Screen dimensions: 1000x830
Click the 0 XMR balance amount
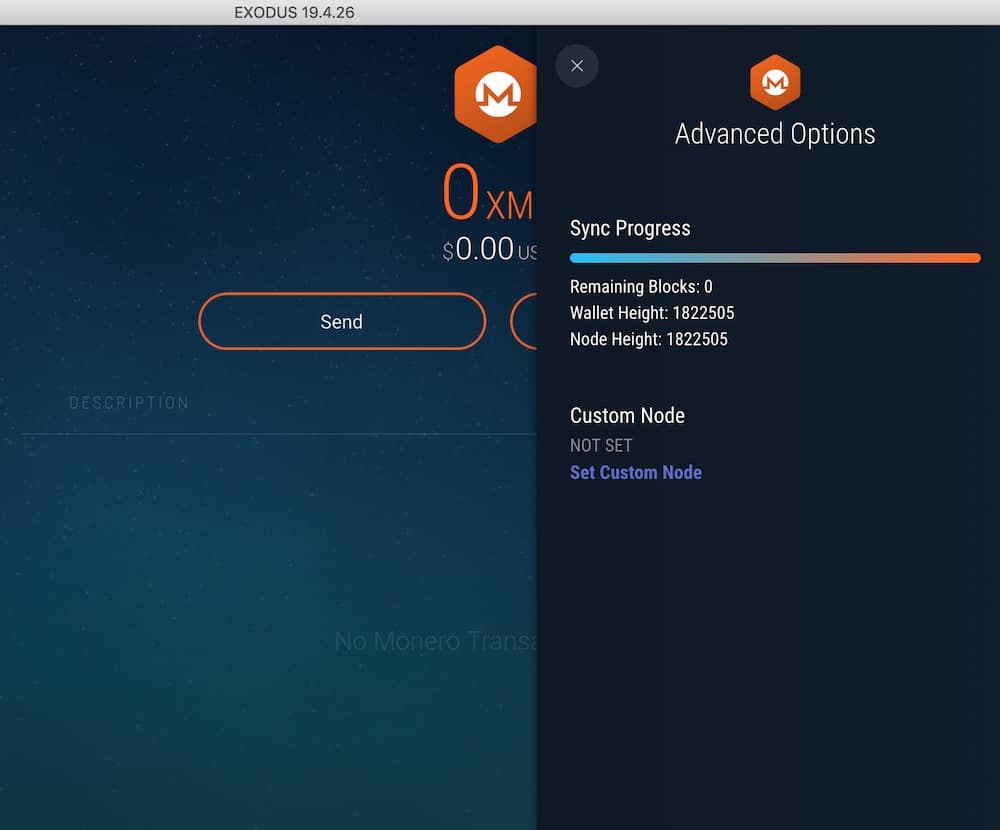[x=488, y=191]
